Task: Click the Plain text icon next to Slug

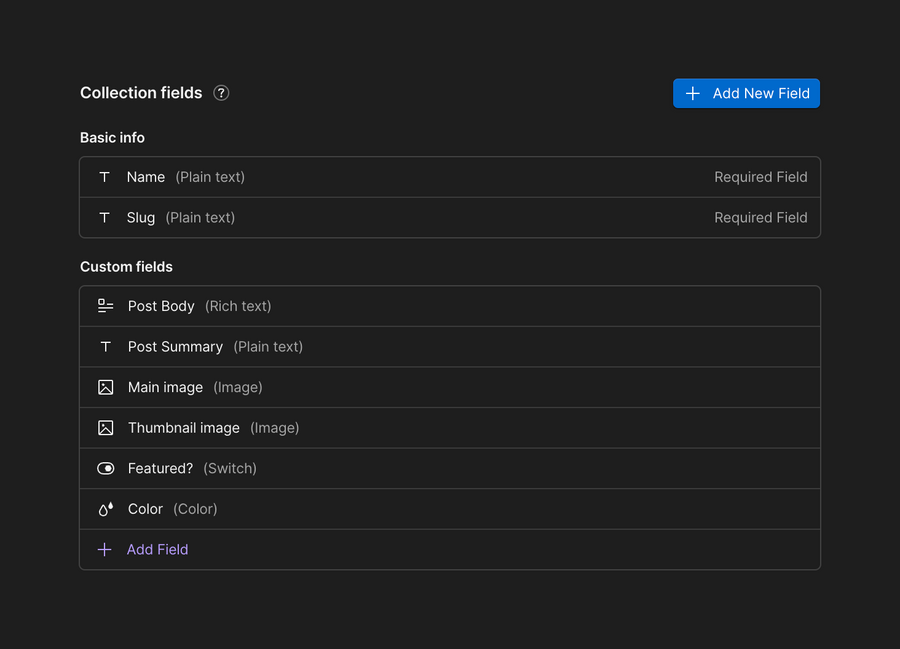Action: pos(104,217)
